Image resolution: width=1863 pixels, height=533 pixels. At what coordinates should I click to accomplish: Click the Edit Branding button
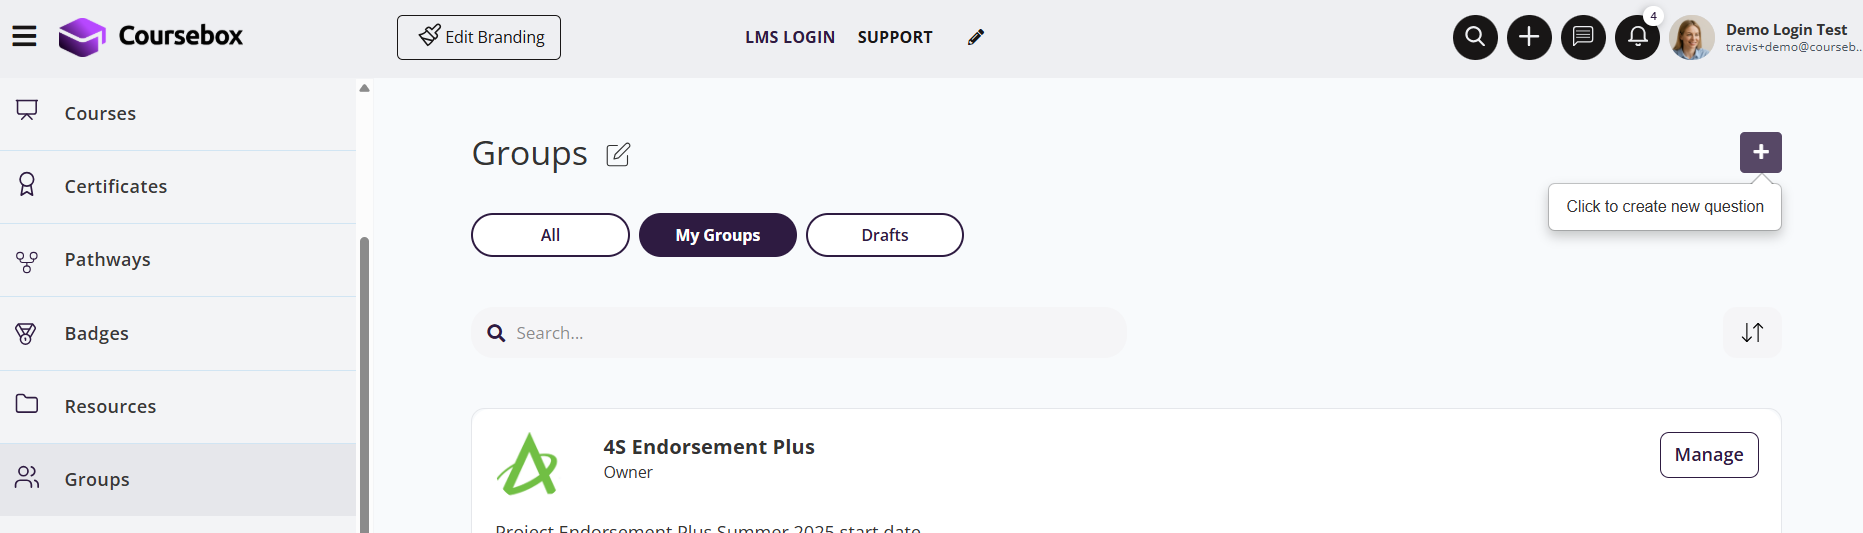pos(479,37)
